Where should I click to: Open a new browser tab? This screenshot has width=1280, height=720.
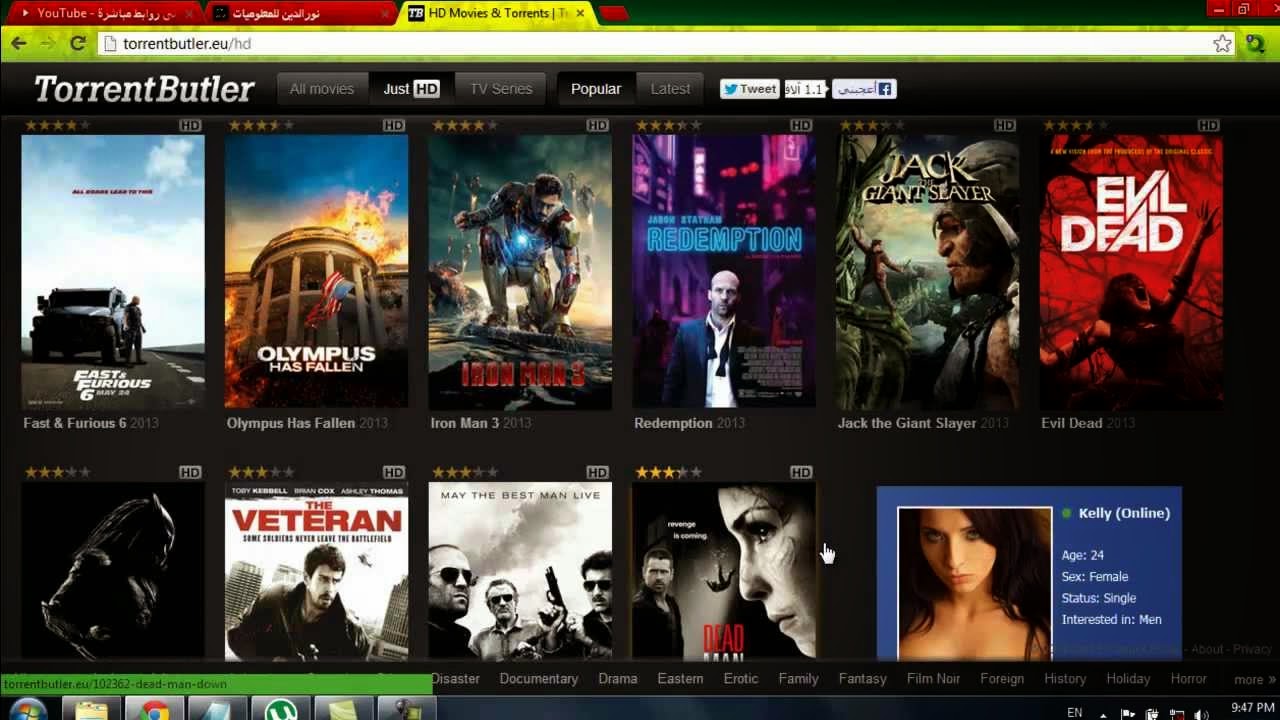pyautogui.click(x=614, y=14)
